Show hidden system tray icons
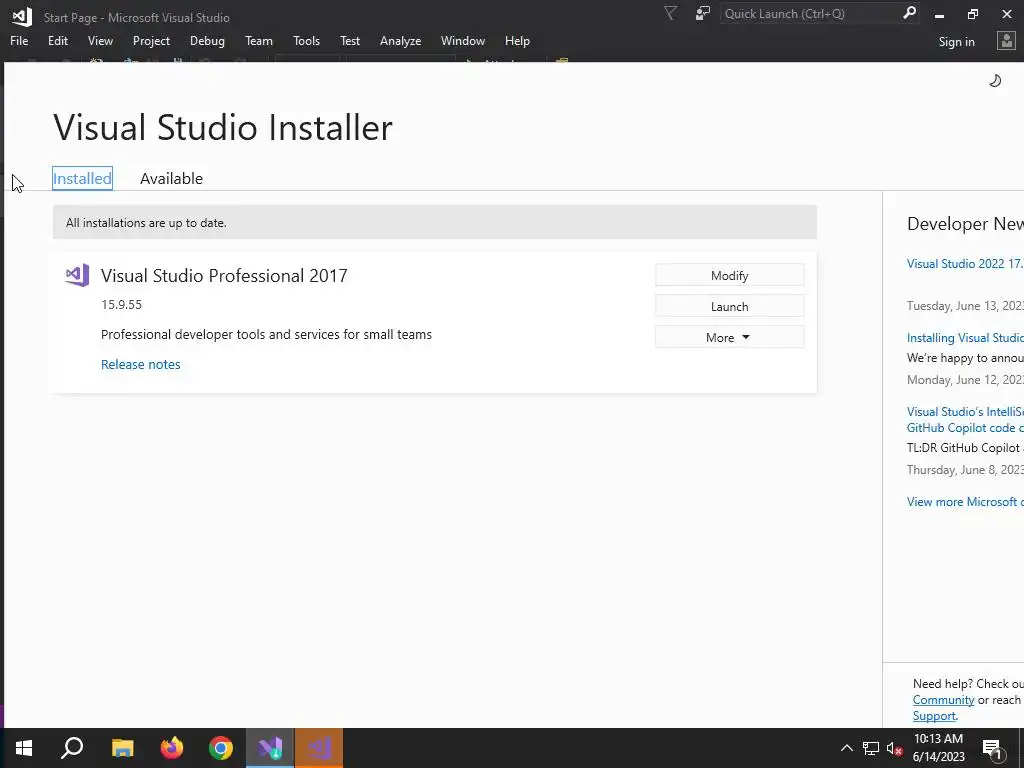The width and height of the screenshot is (1024, 768). 846,748
